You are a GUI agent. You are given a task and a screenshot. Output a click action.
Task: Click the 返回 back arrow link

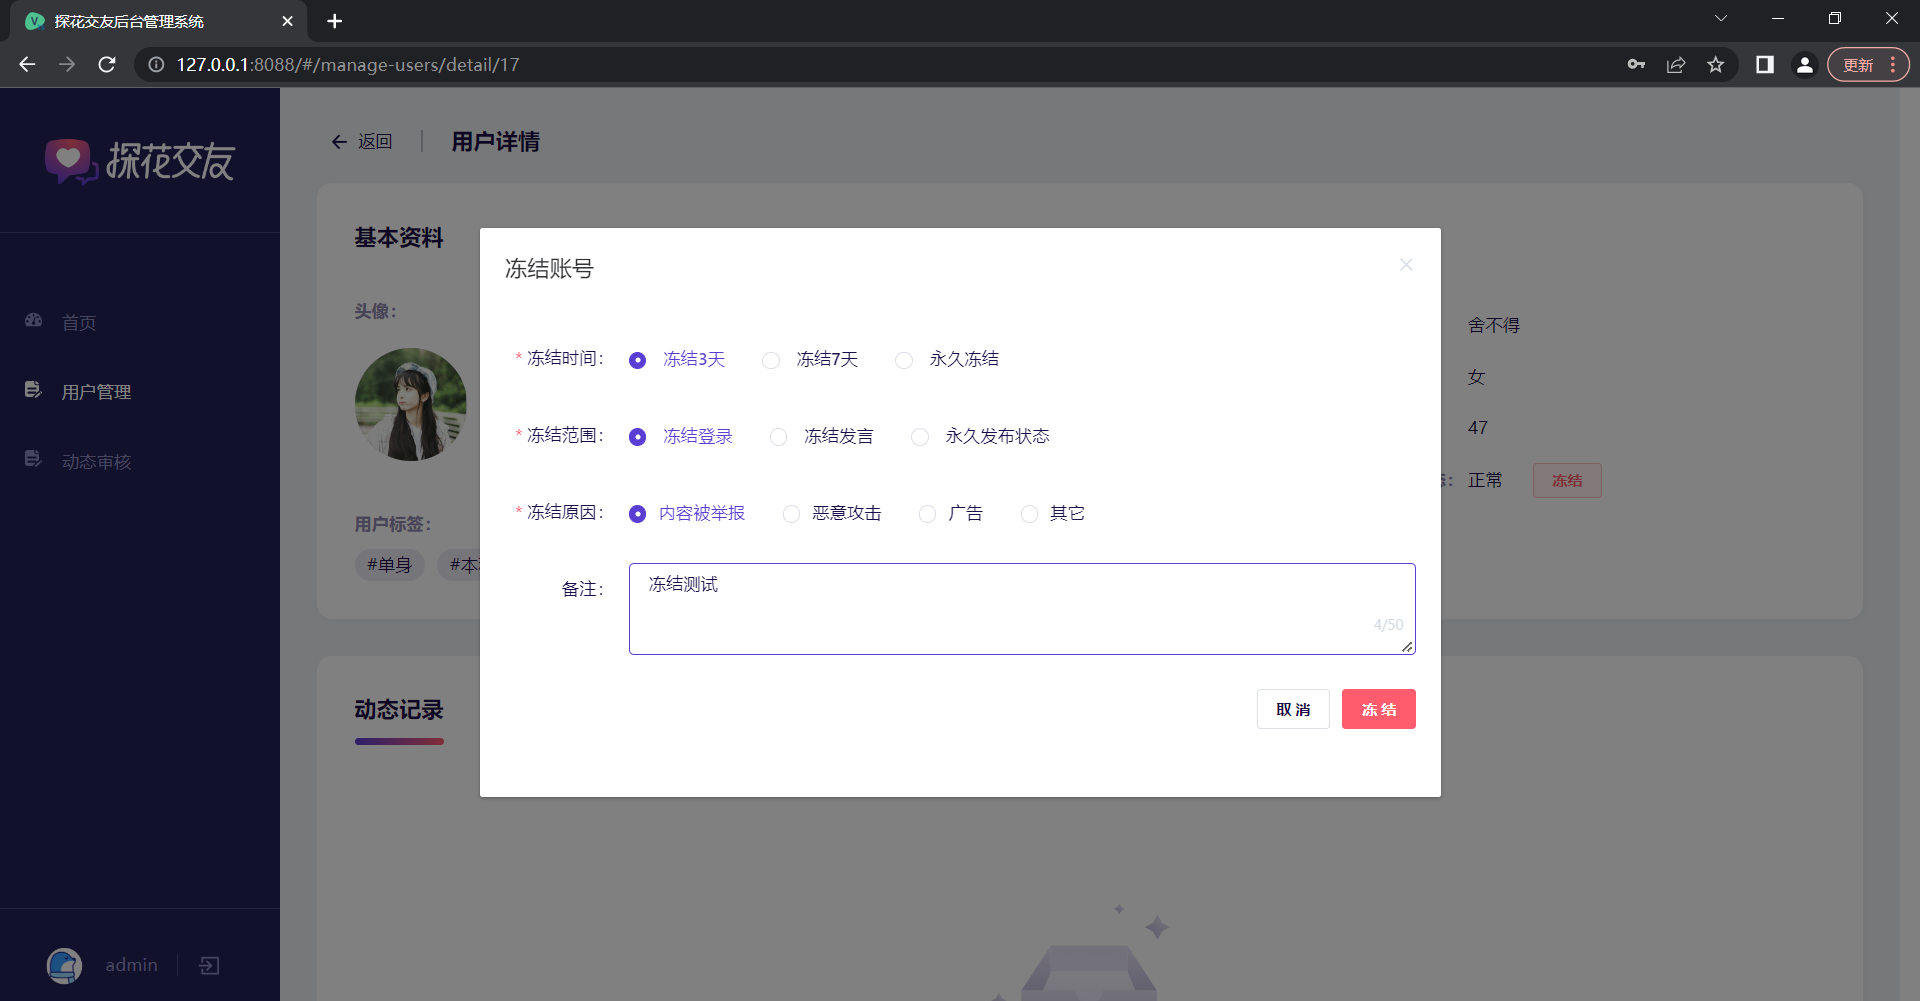tap(361, 142)
